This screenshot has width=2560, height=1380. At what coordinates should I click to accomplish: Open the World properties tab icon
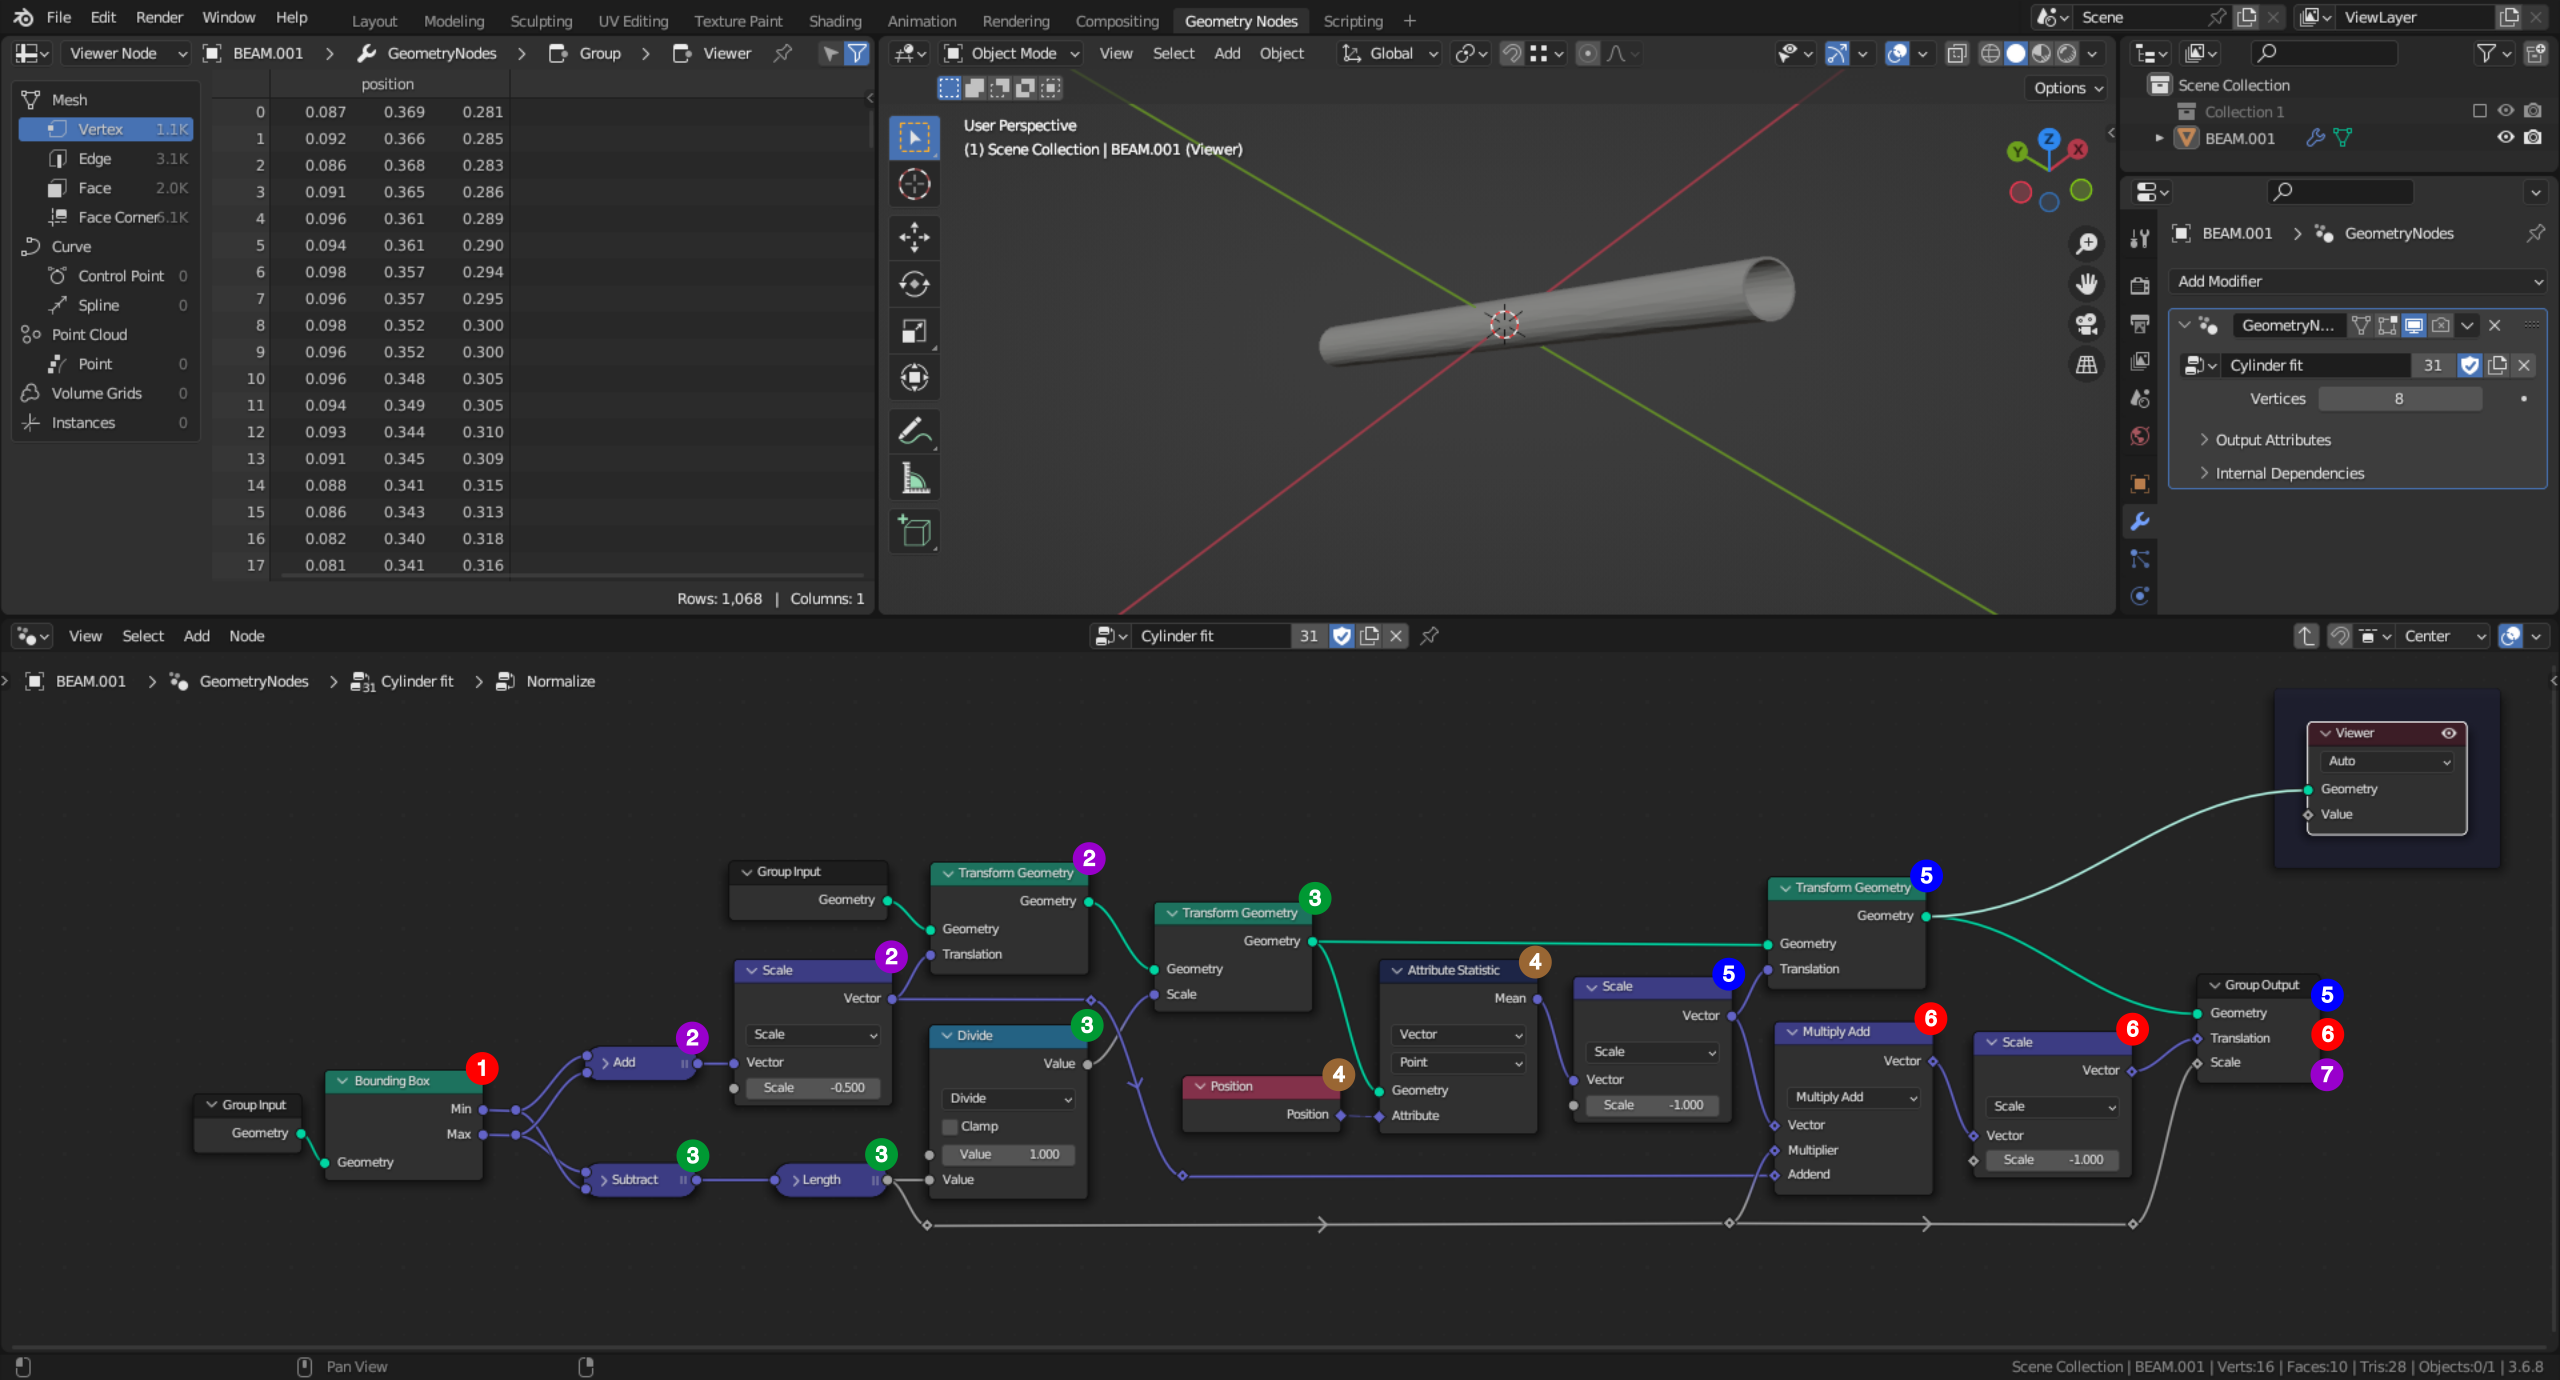[x=2140, y=436]
